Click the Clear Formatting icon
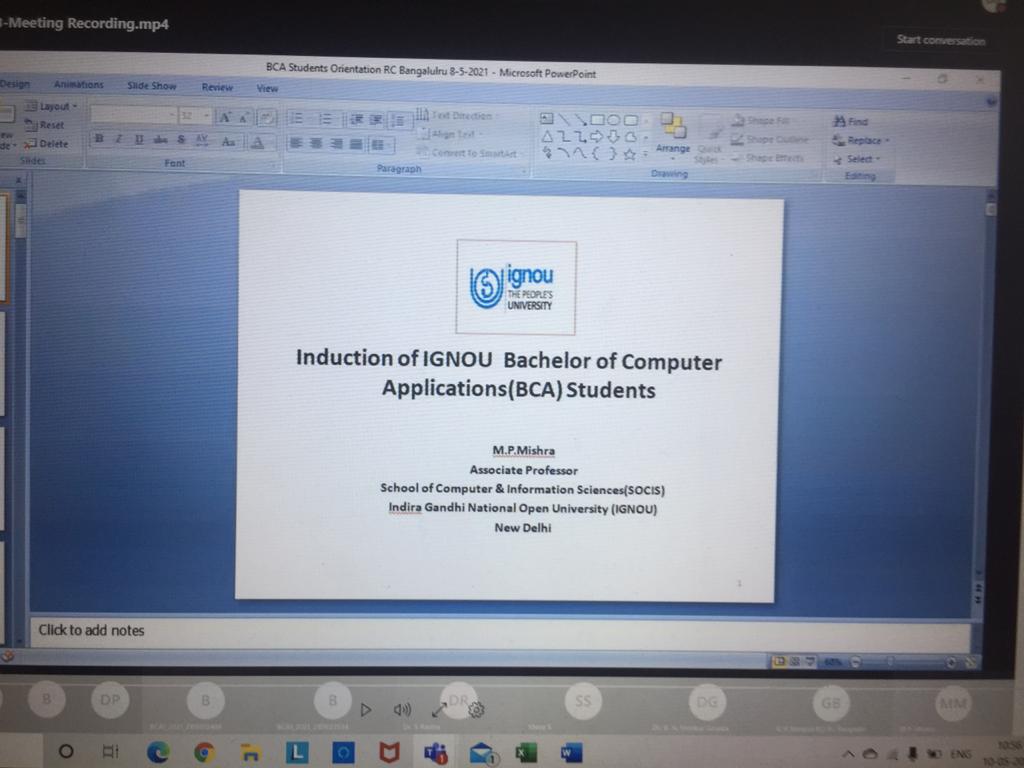This screenshot has width=1024, height=768. pos(266,118)
